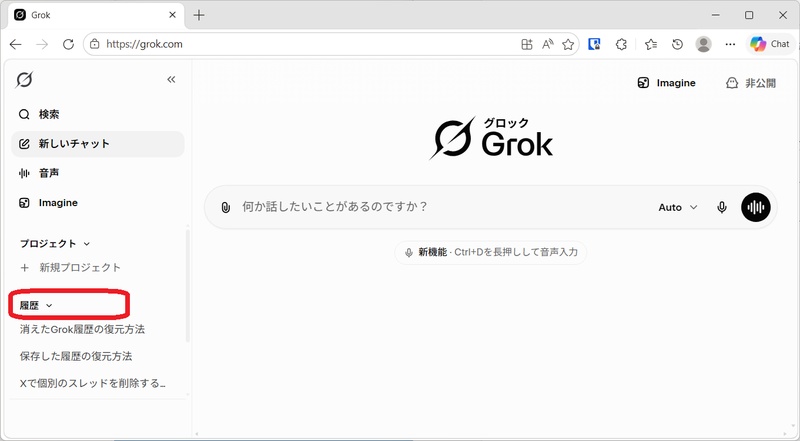Collapse the プロジェクト section chevron

coord(87,244)
